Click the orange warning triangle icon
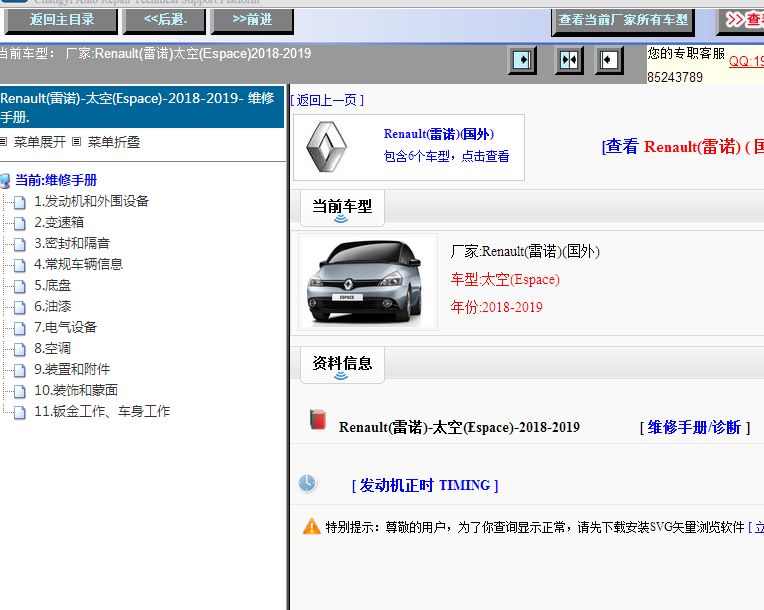The width and height of the screenshot is (764, 610). 311,527
